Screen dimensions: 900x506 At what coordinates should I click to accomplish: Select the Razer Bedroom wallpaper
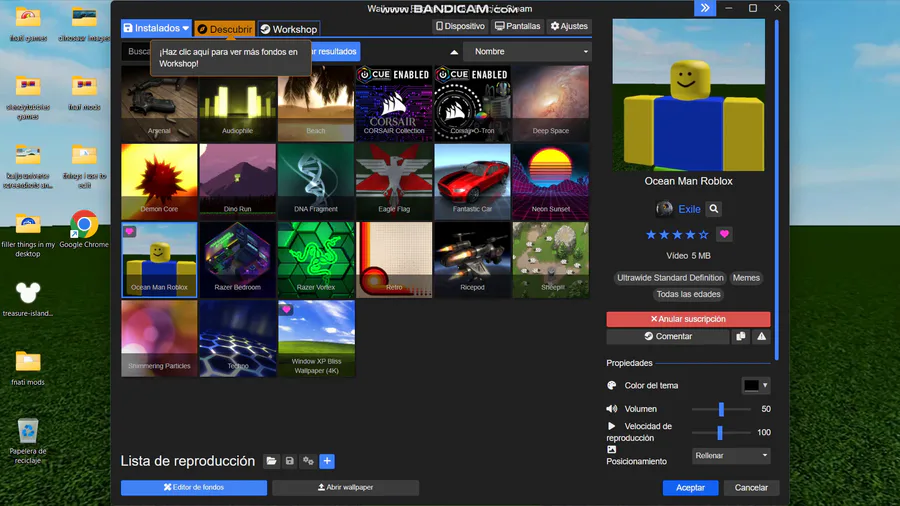point(238,260)
